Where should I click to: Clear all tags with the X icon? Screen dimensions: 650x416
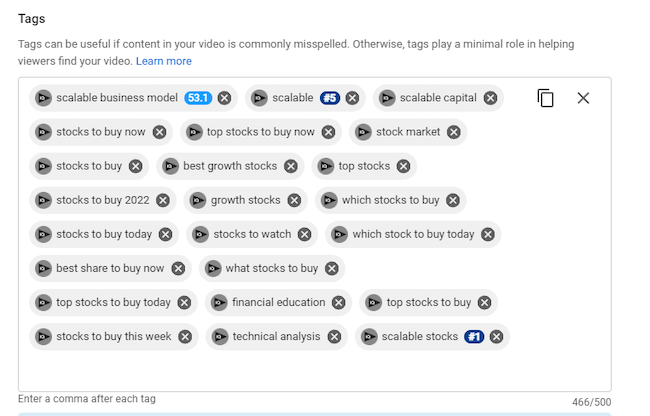[x=583, y=98]
